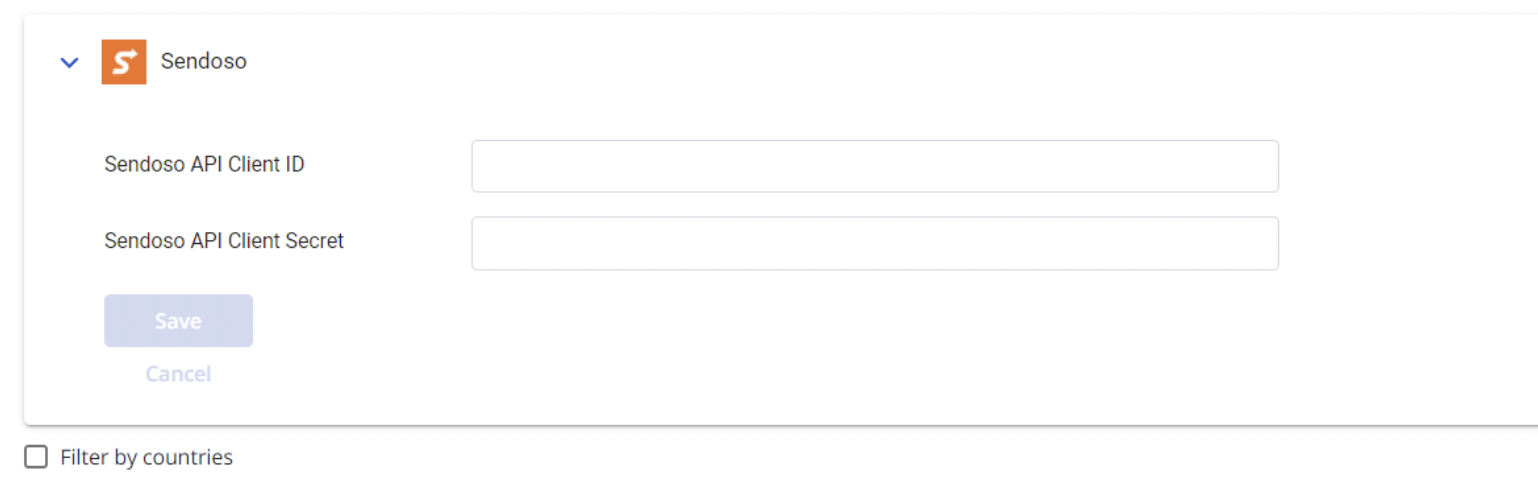Select the white S arrow logo
1538x484 pixels.
[x=124, y=62]
